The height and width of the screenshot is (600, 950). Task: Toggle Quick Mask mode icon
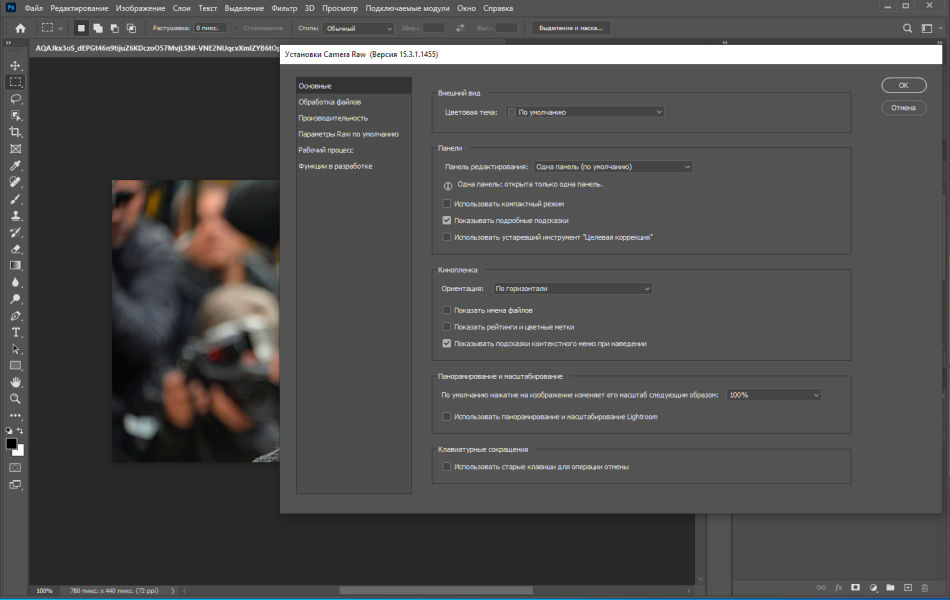pyautogui.click(x=16, y=468)
